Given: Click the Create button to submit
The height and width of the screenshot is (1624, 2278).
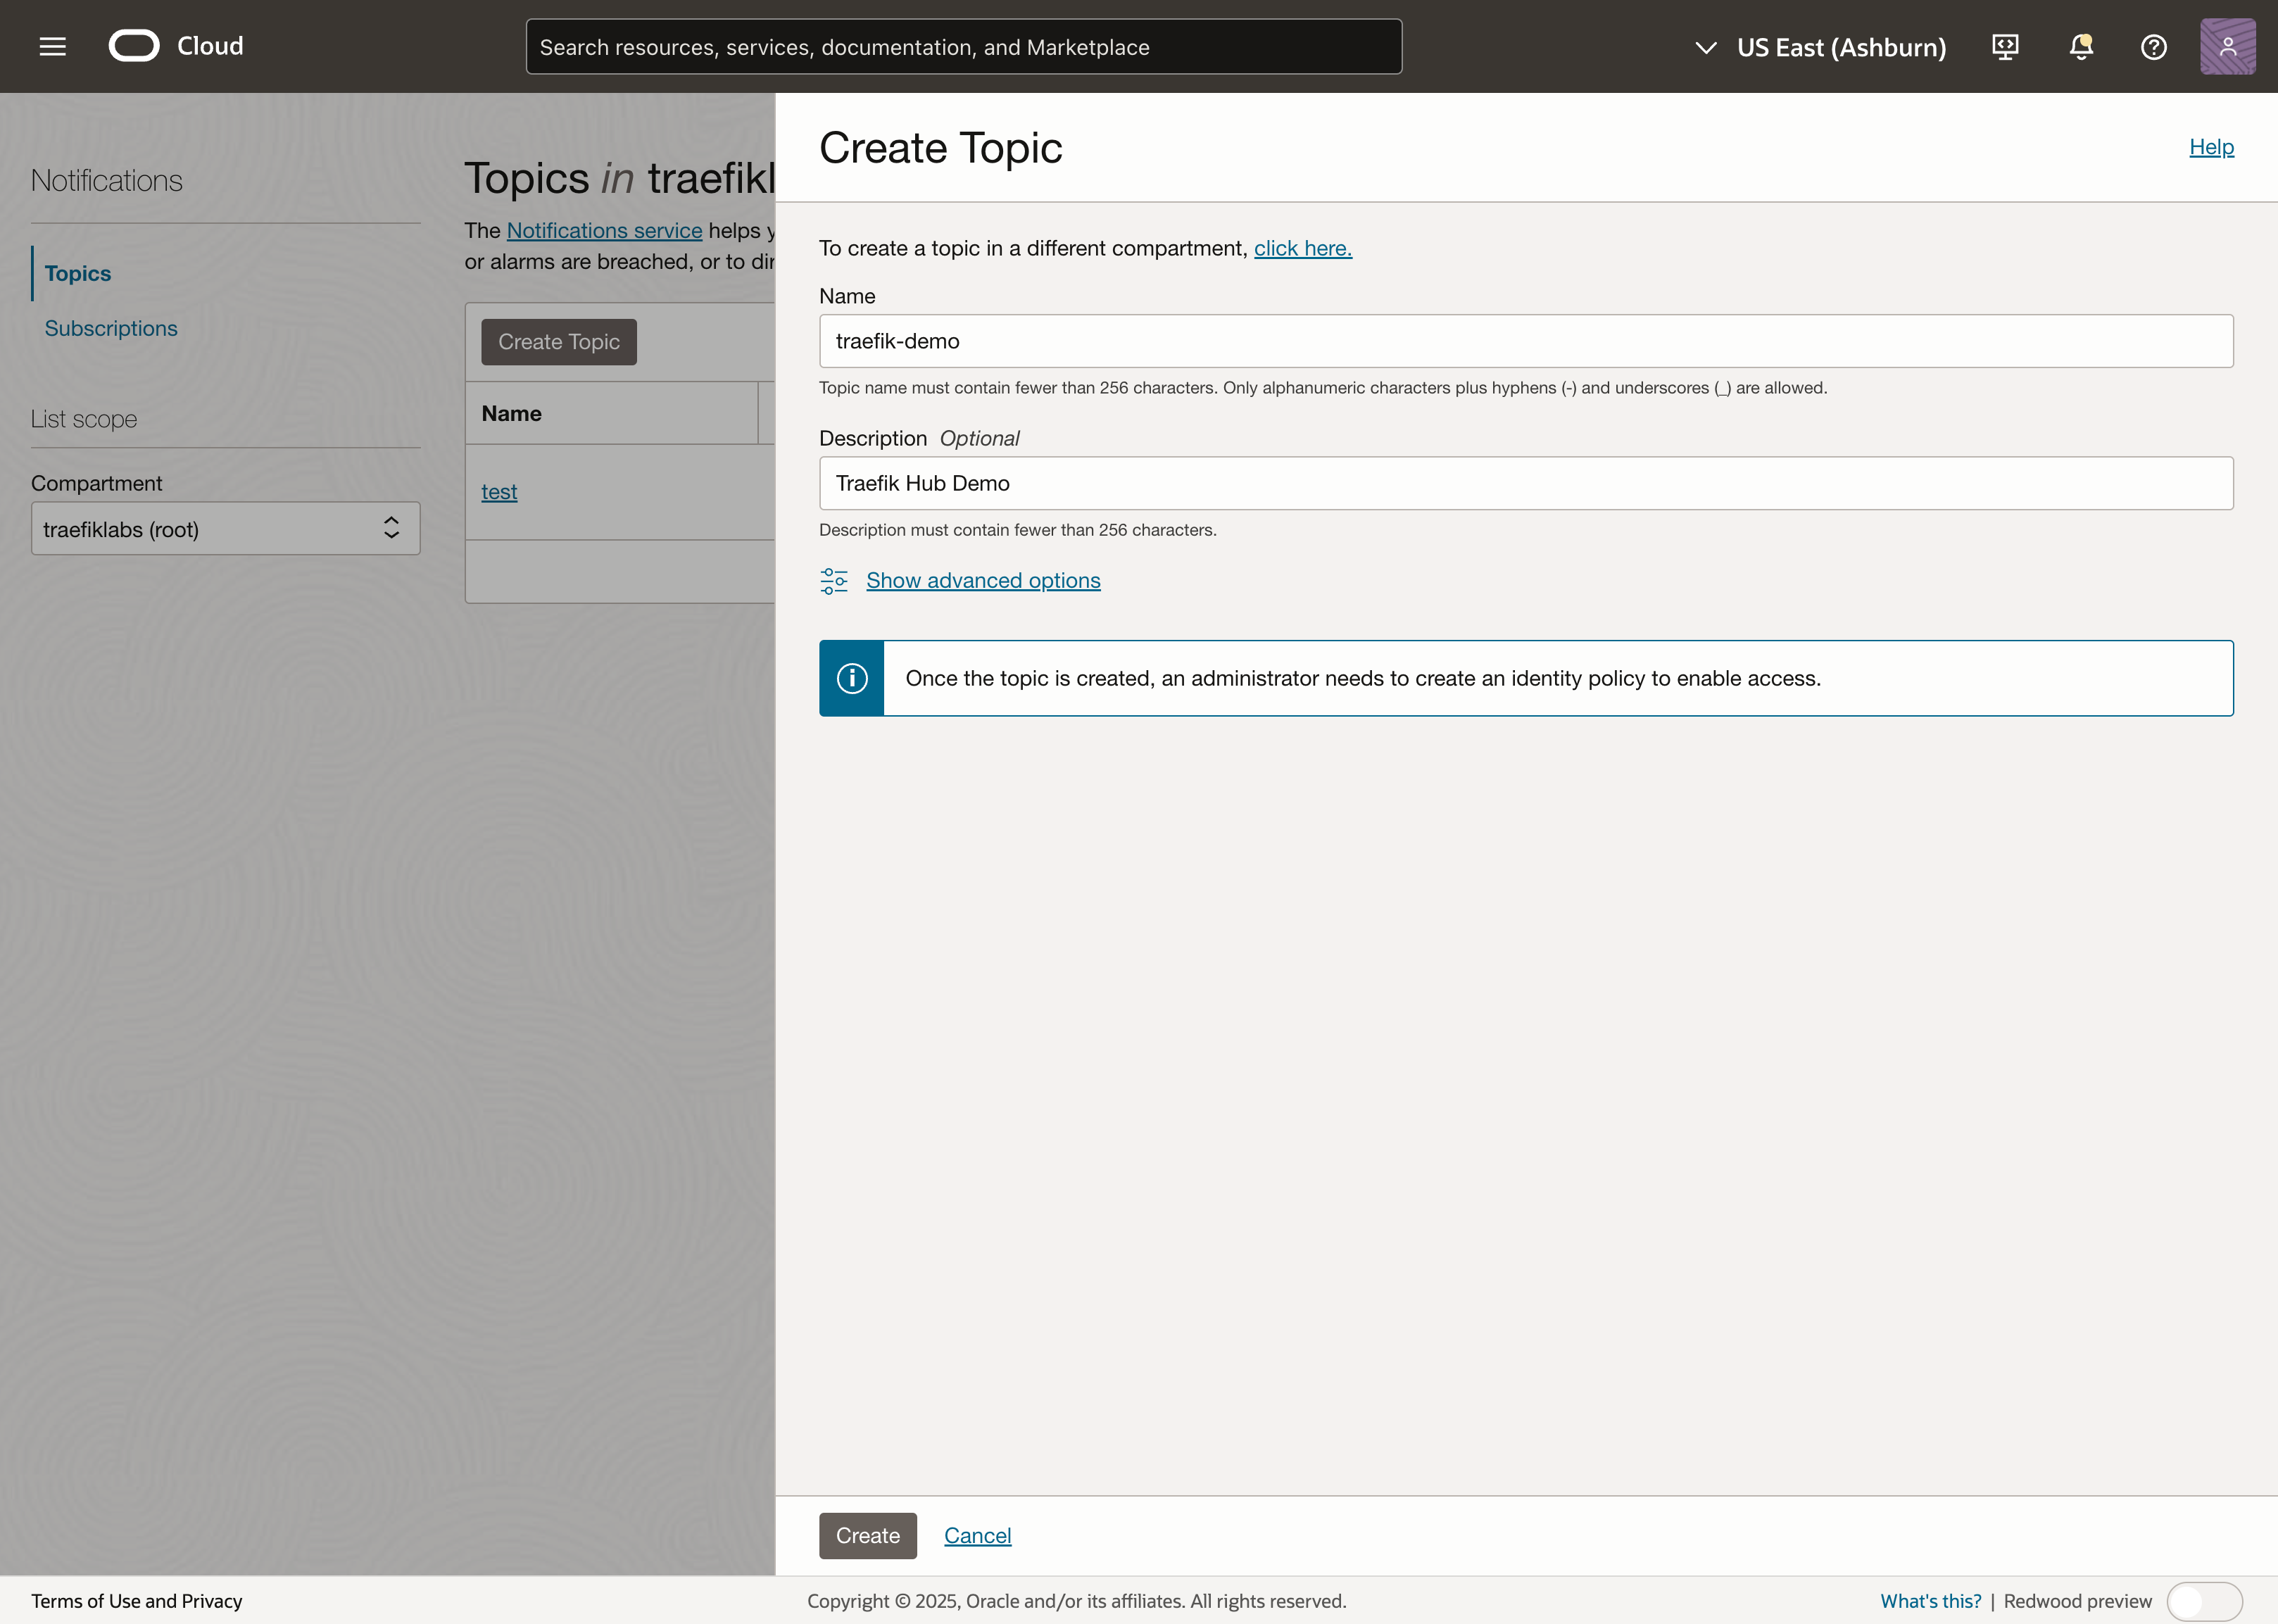Looking at the screenshot, I should (867, 1535).
